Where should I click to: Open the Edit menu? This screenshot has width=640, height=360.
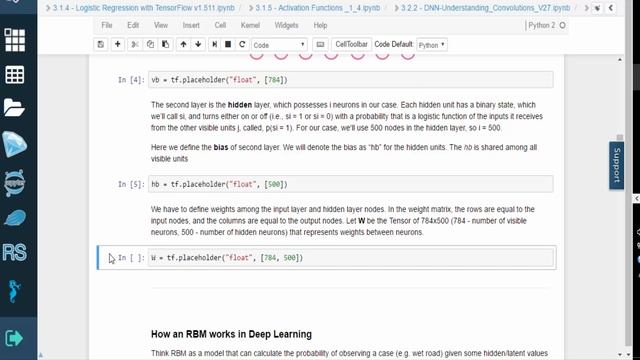(x=133, y=25)
